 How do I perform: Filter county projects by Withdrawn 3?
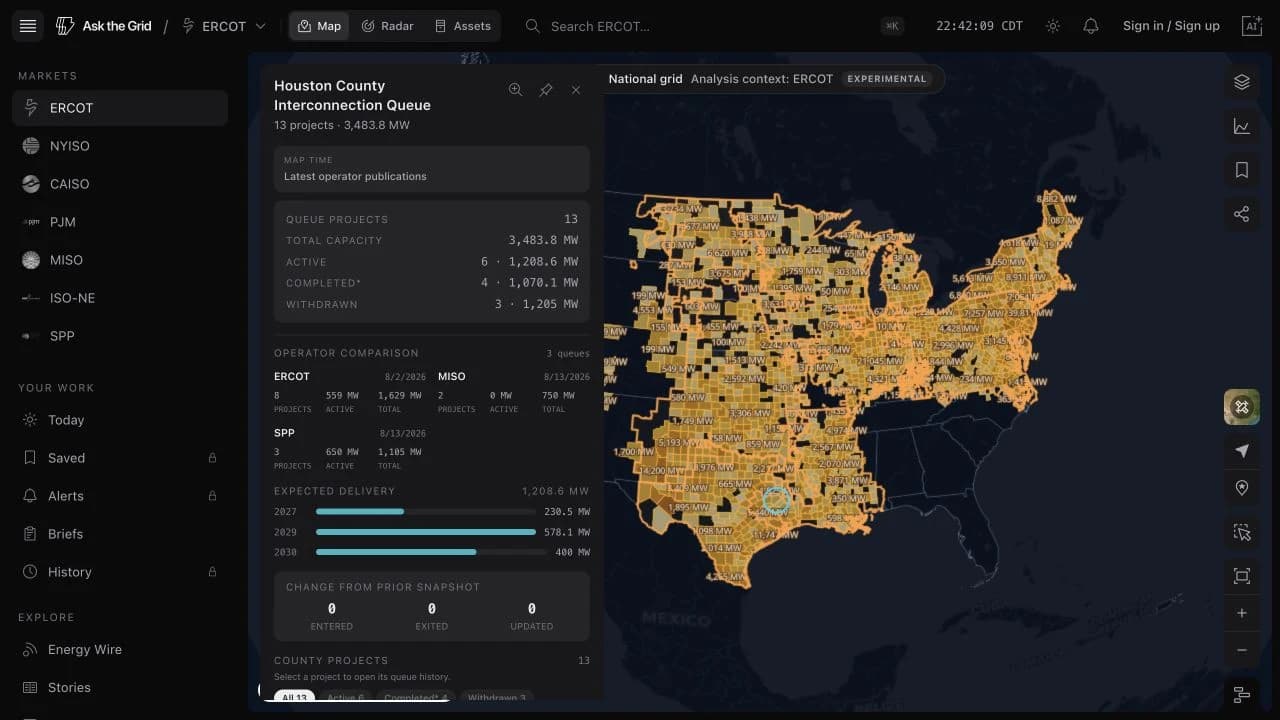click(497, 697)
